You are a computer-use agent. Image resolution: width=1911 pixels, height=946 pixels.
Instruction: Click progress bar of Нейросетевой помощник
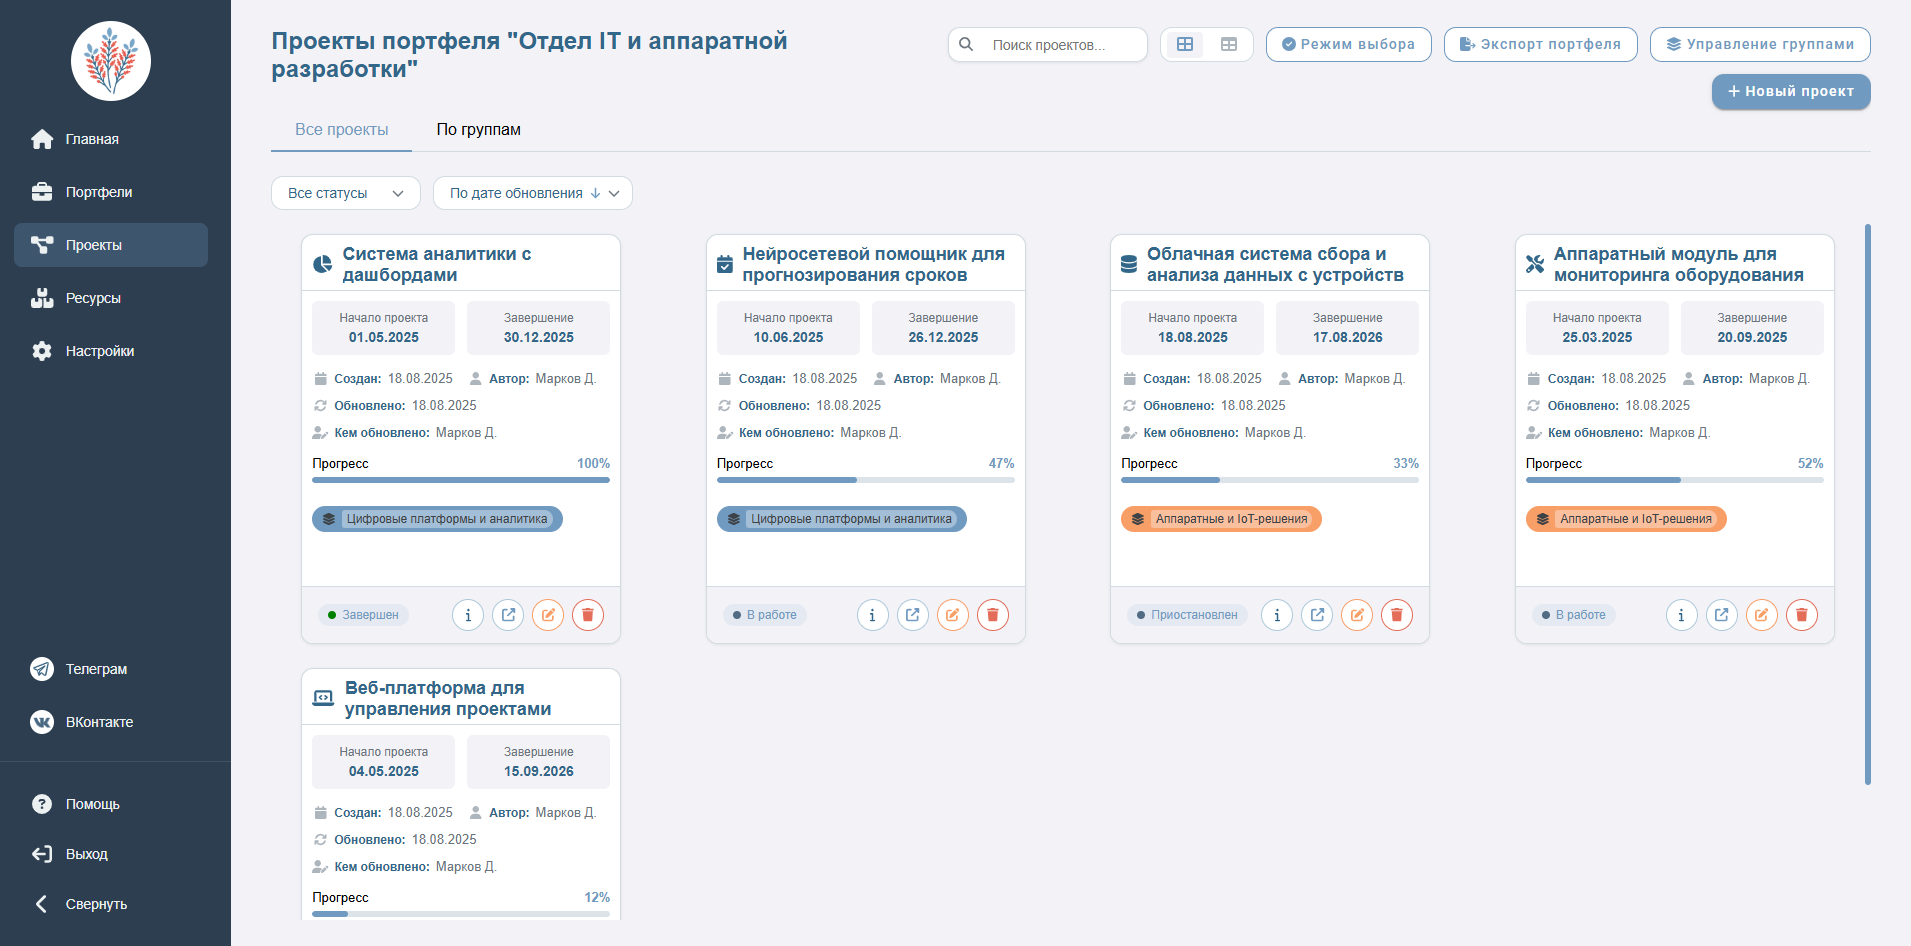pos(865,480)
